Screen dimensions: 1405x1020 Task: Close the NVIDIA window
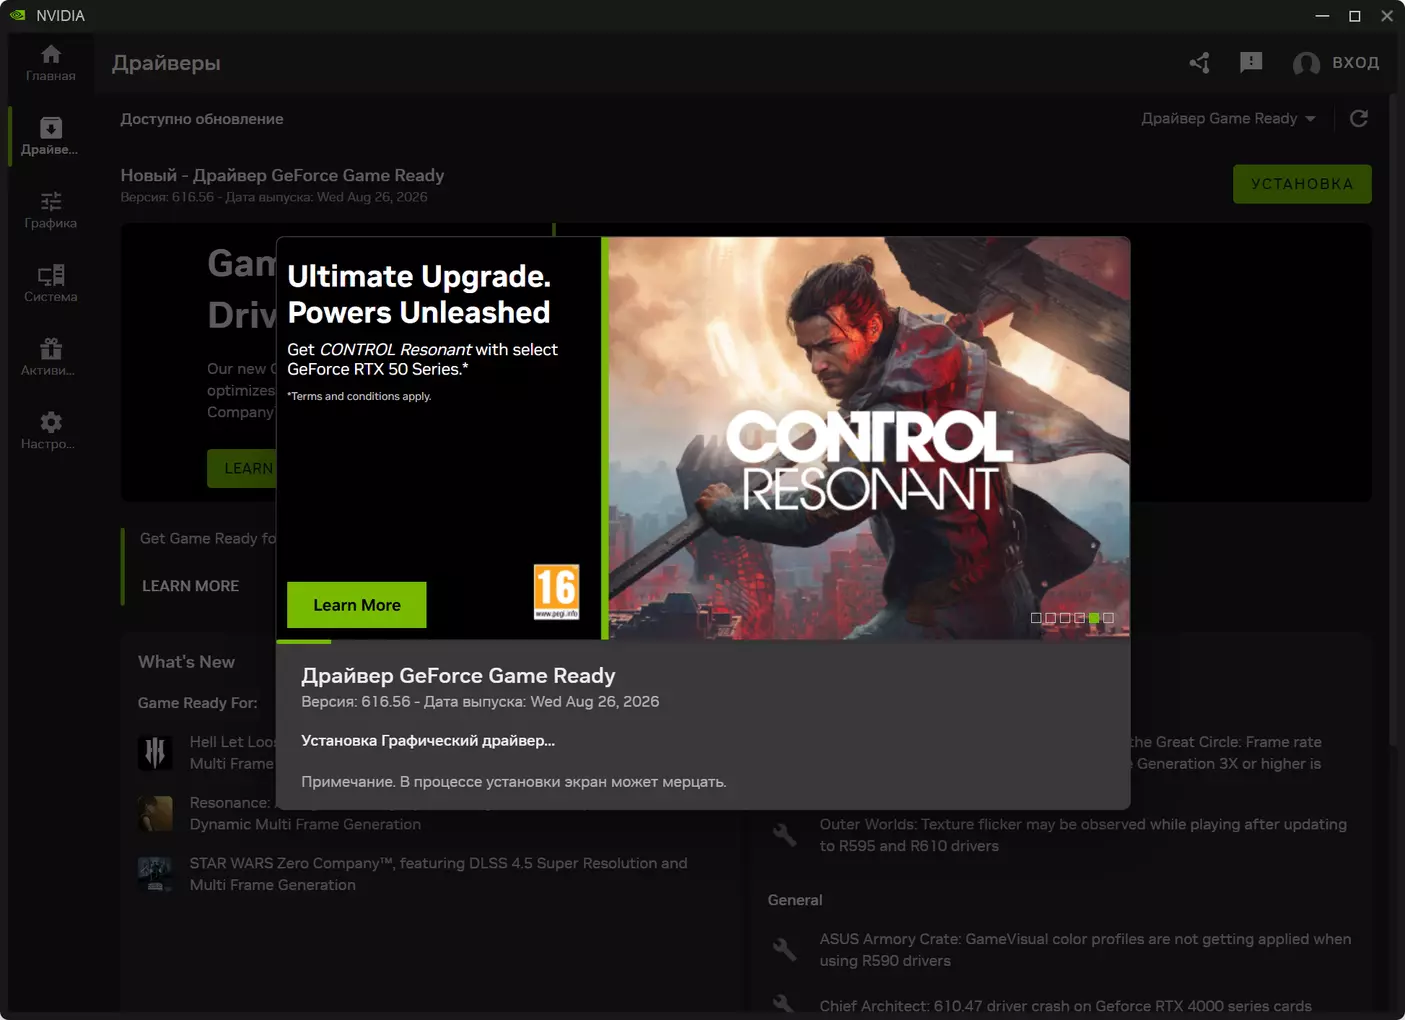point(1387,15)
